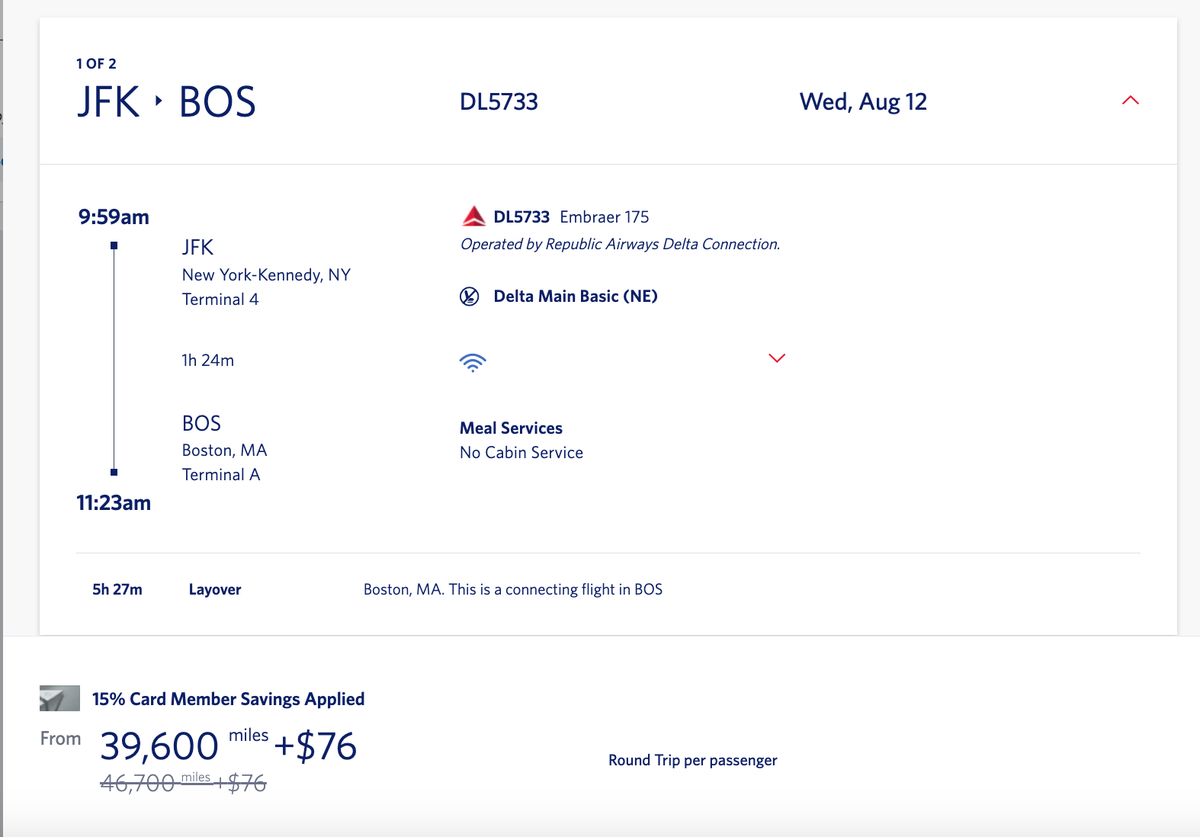Select the 1 OF 2 segment indicator
Viewport: 1200px width, 837px height.
(96, 62)
